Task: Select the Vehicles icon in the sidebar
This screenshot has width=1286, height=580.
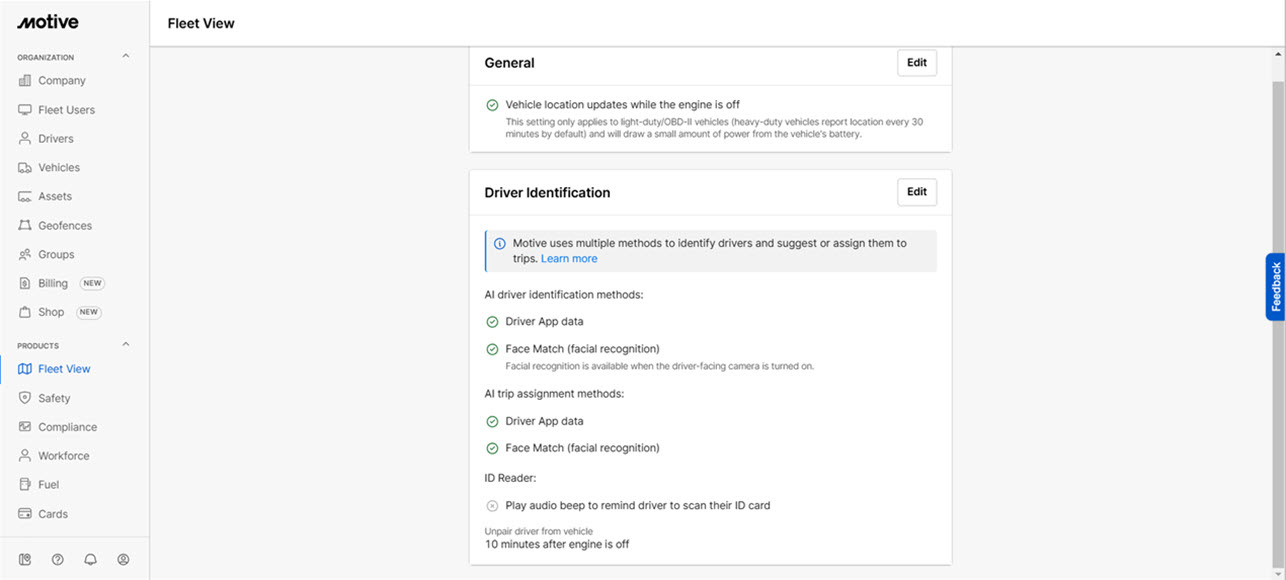Action: click(x=30, y=167)
